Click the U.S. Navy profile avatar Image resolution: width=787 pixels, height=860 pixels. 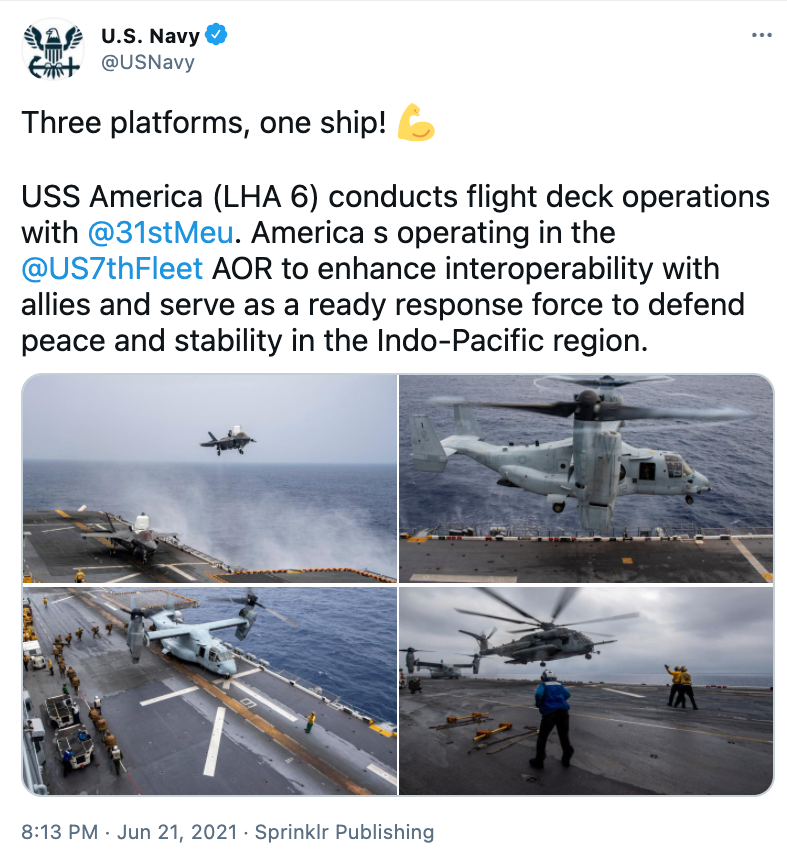53,49
